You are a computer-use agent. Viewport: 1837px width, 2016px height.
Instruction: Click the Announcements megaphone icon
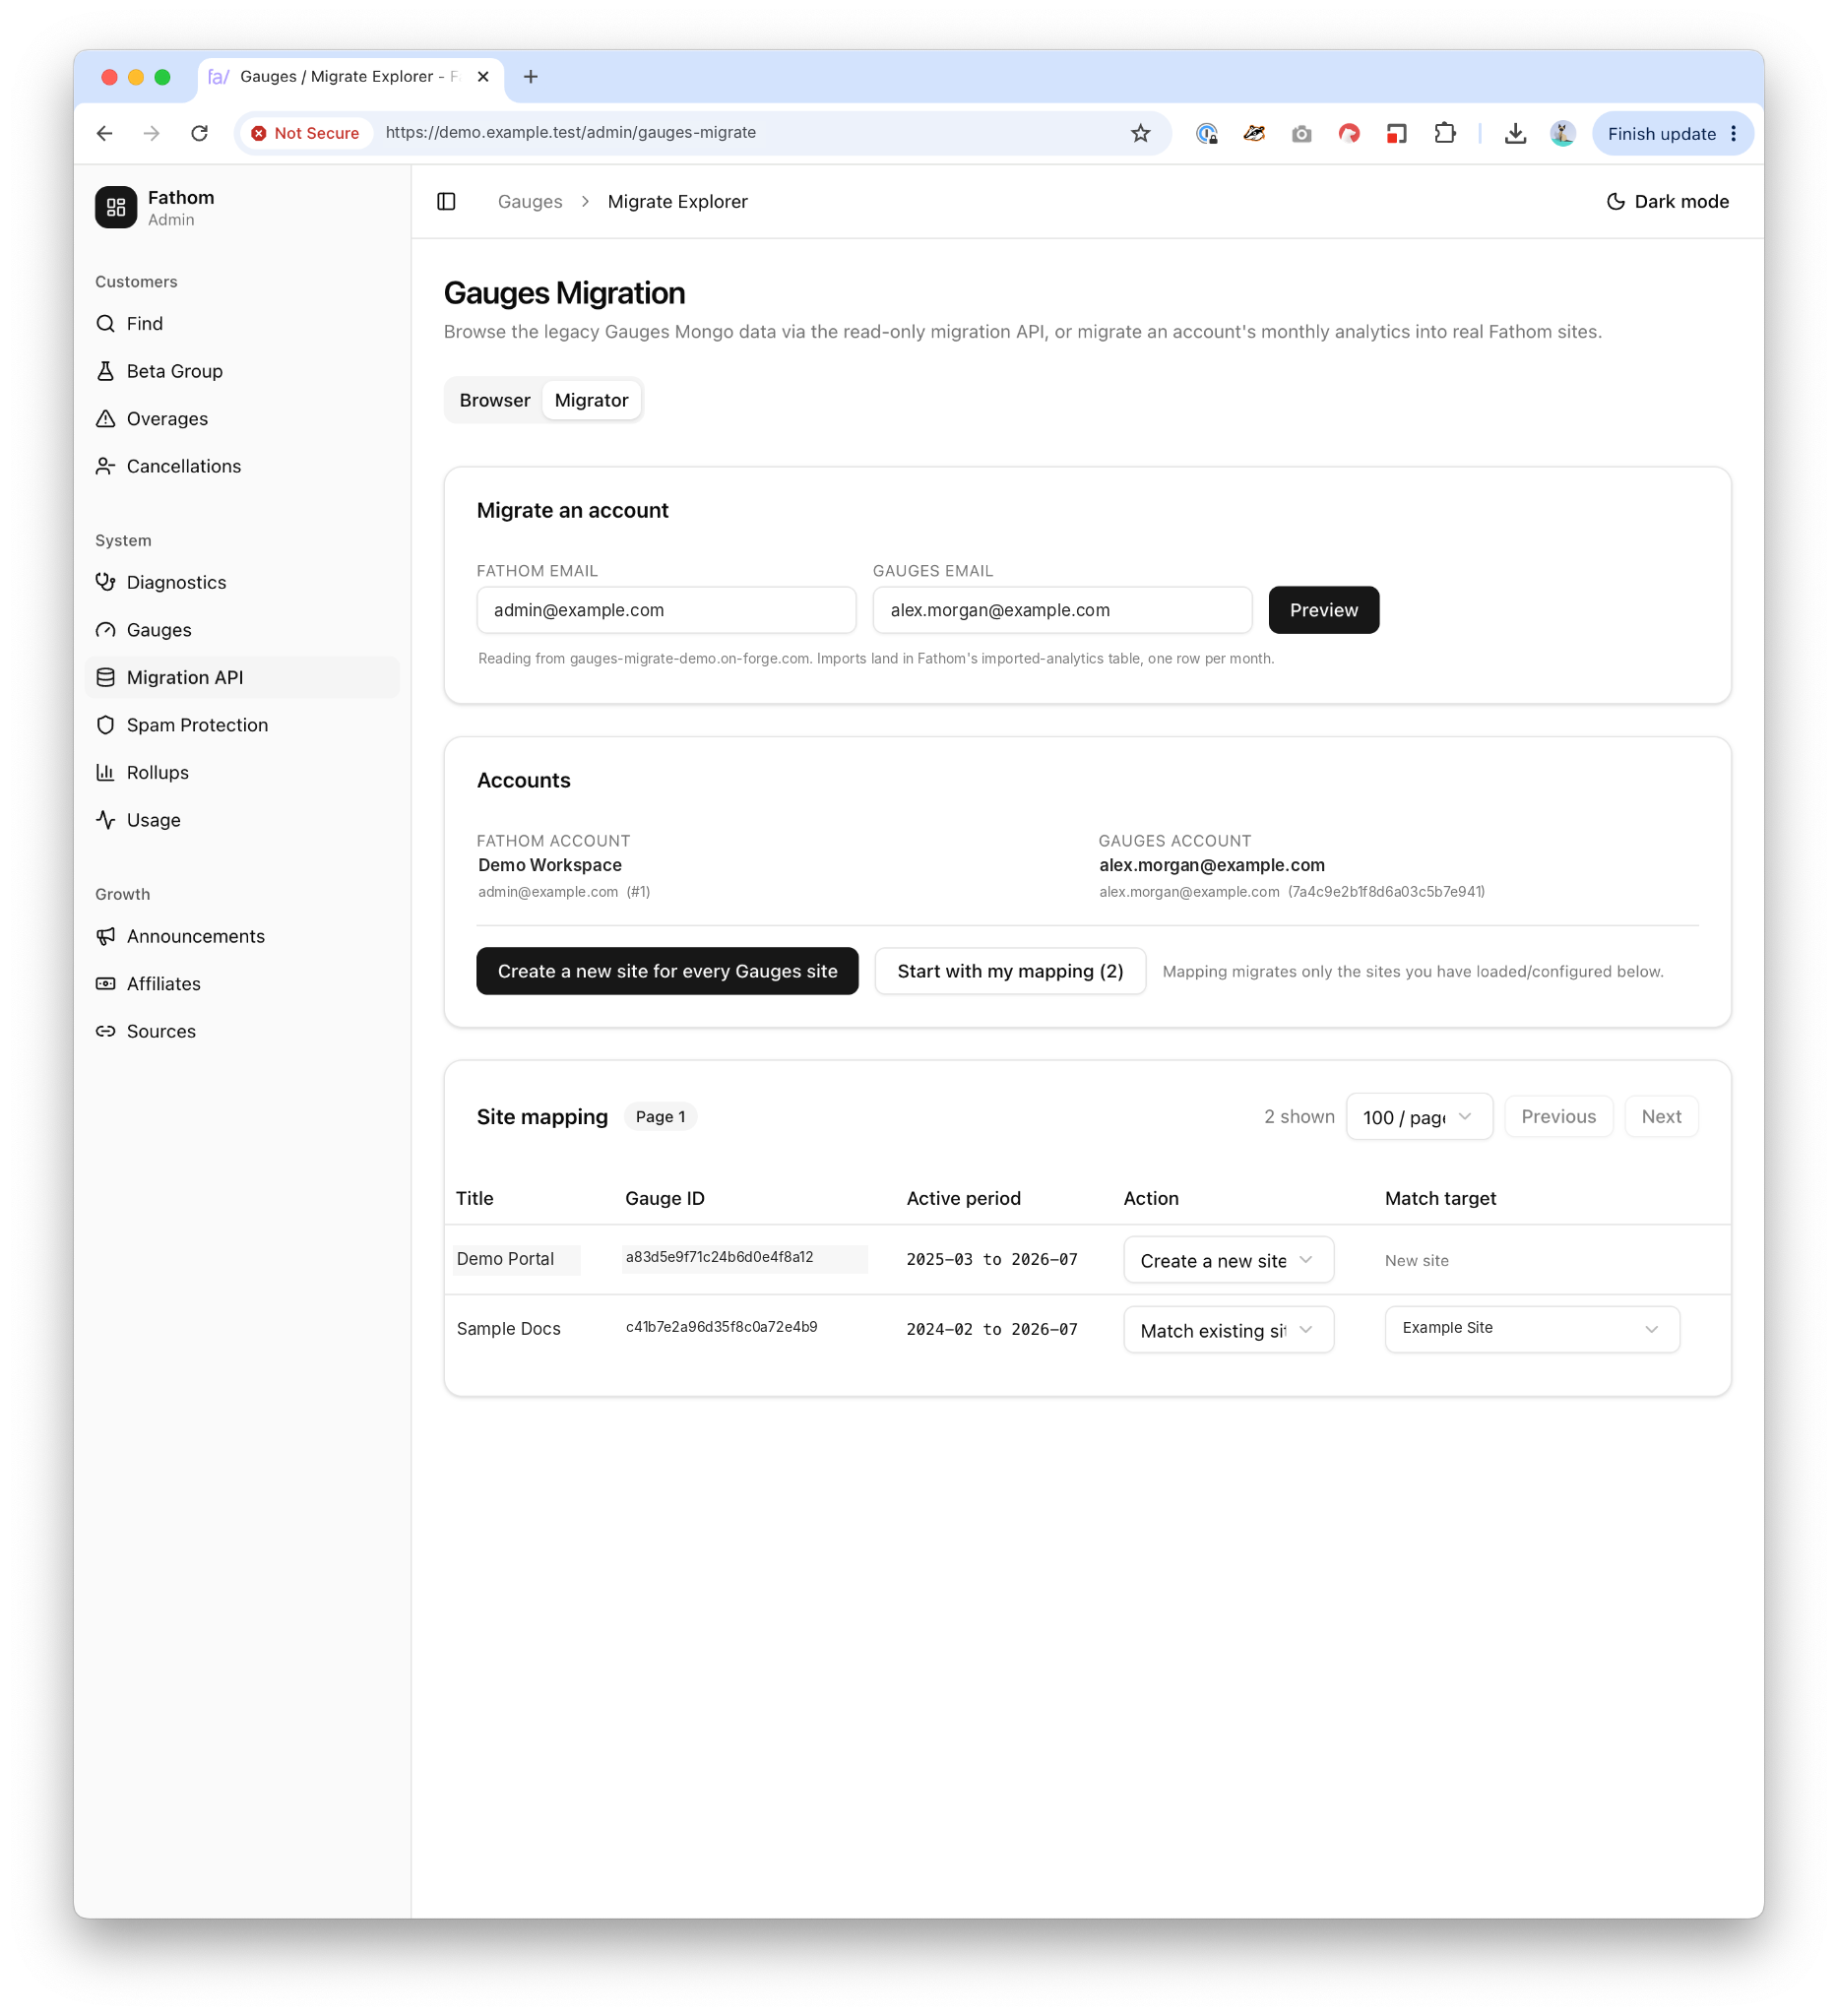point(105,936)
